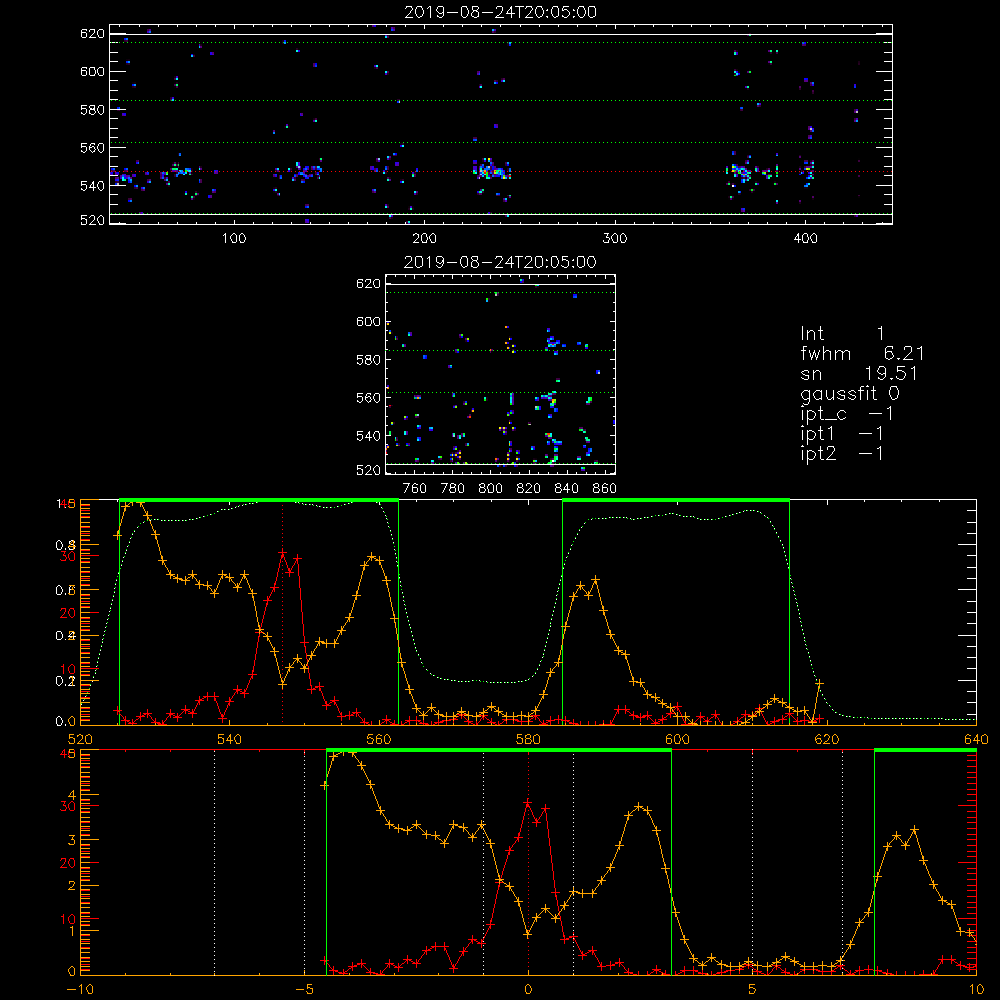Click y-axis label 600 in middle plot

[369, 321]
